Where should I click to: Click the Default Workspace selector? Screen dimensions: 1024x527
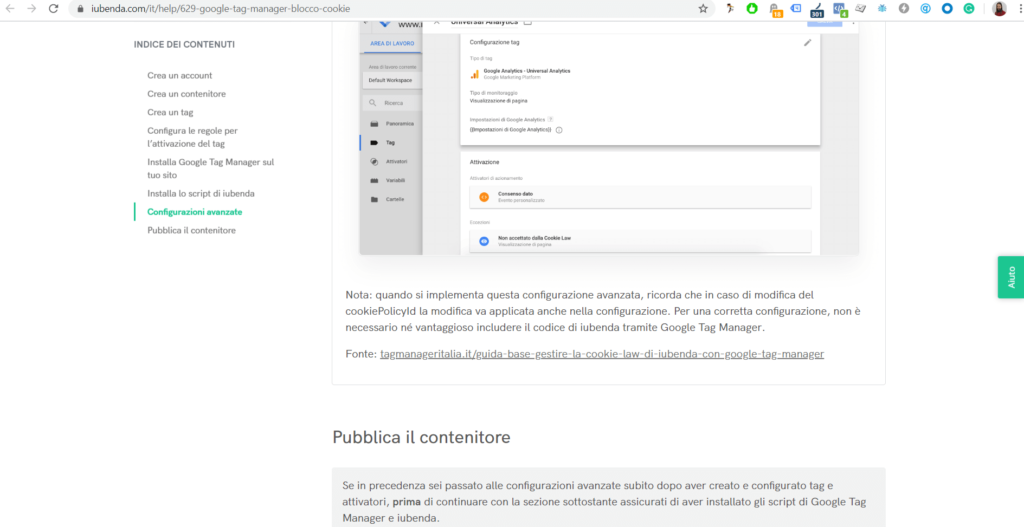tap(392, 80)
